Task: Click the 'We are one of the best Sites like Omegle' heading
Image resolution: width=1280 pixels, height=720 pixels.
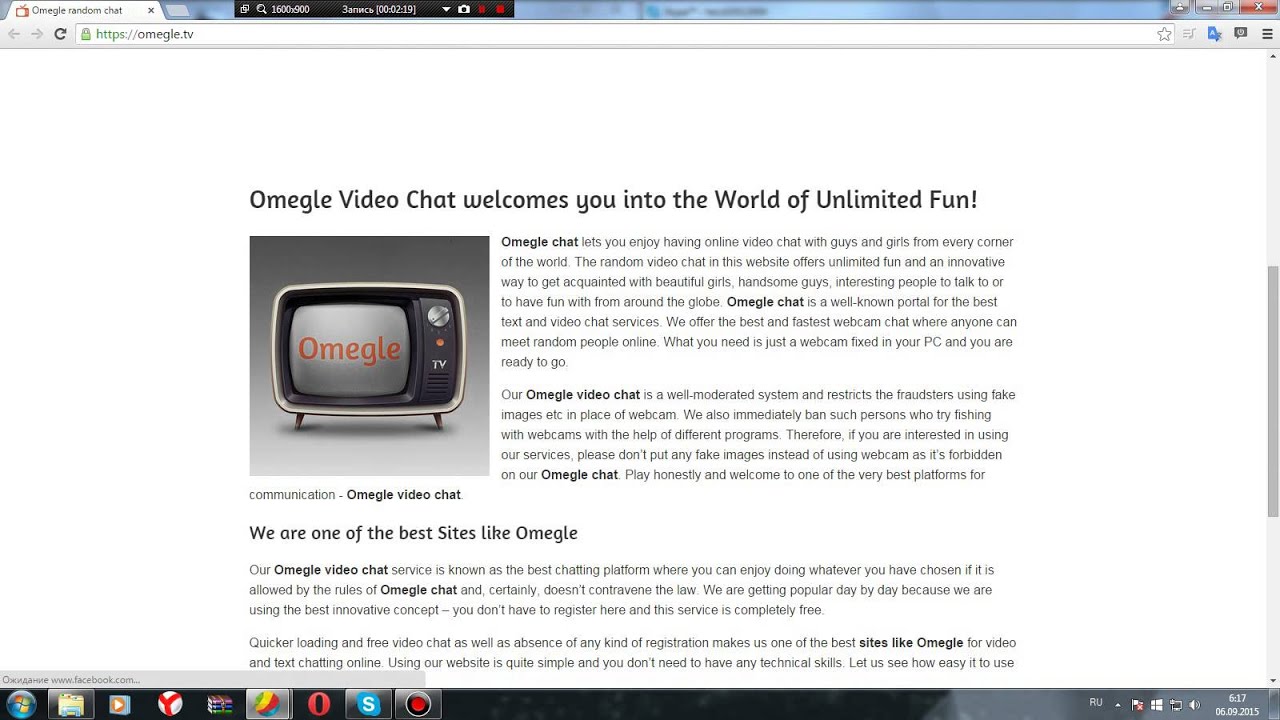Action: (x=413, y=533)
